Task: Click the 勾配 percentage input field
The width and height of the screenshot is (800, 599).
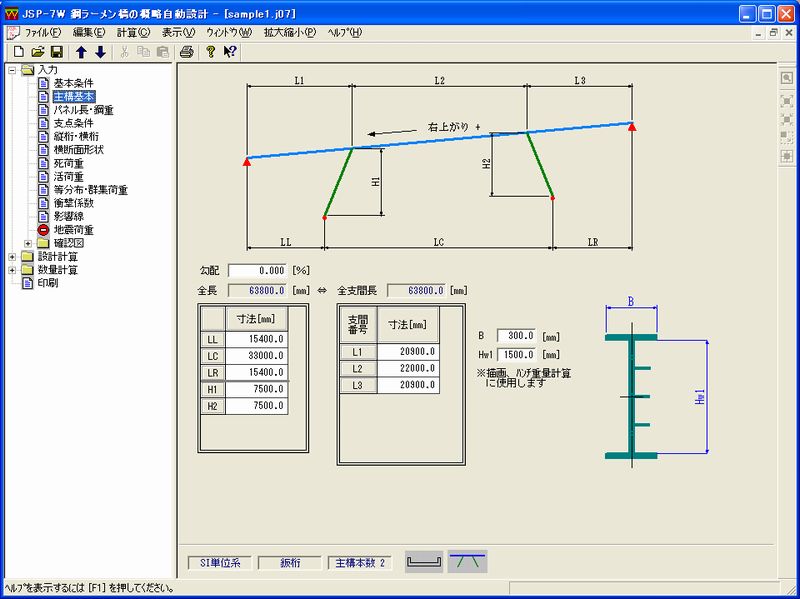Action: coord(257,271)
